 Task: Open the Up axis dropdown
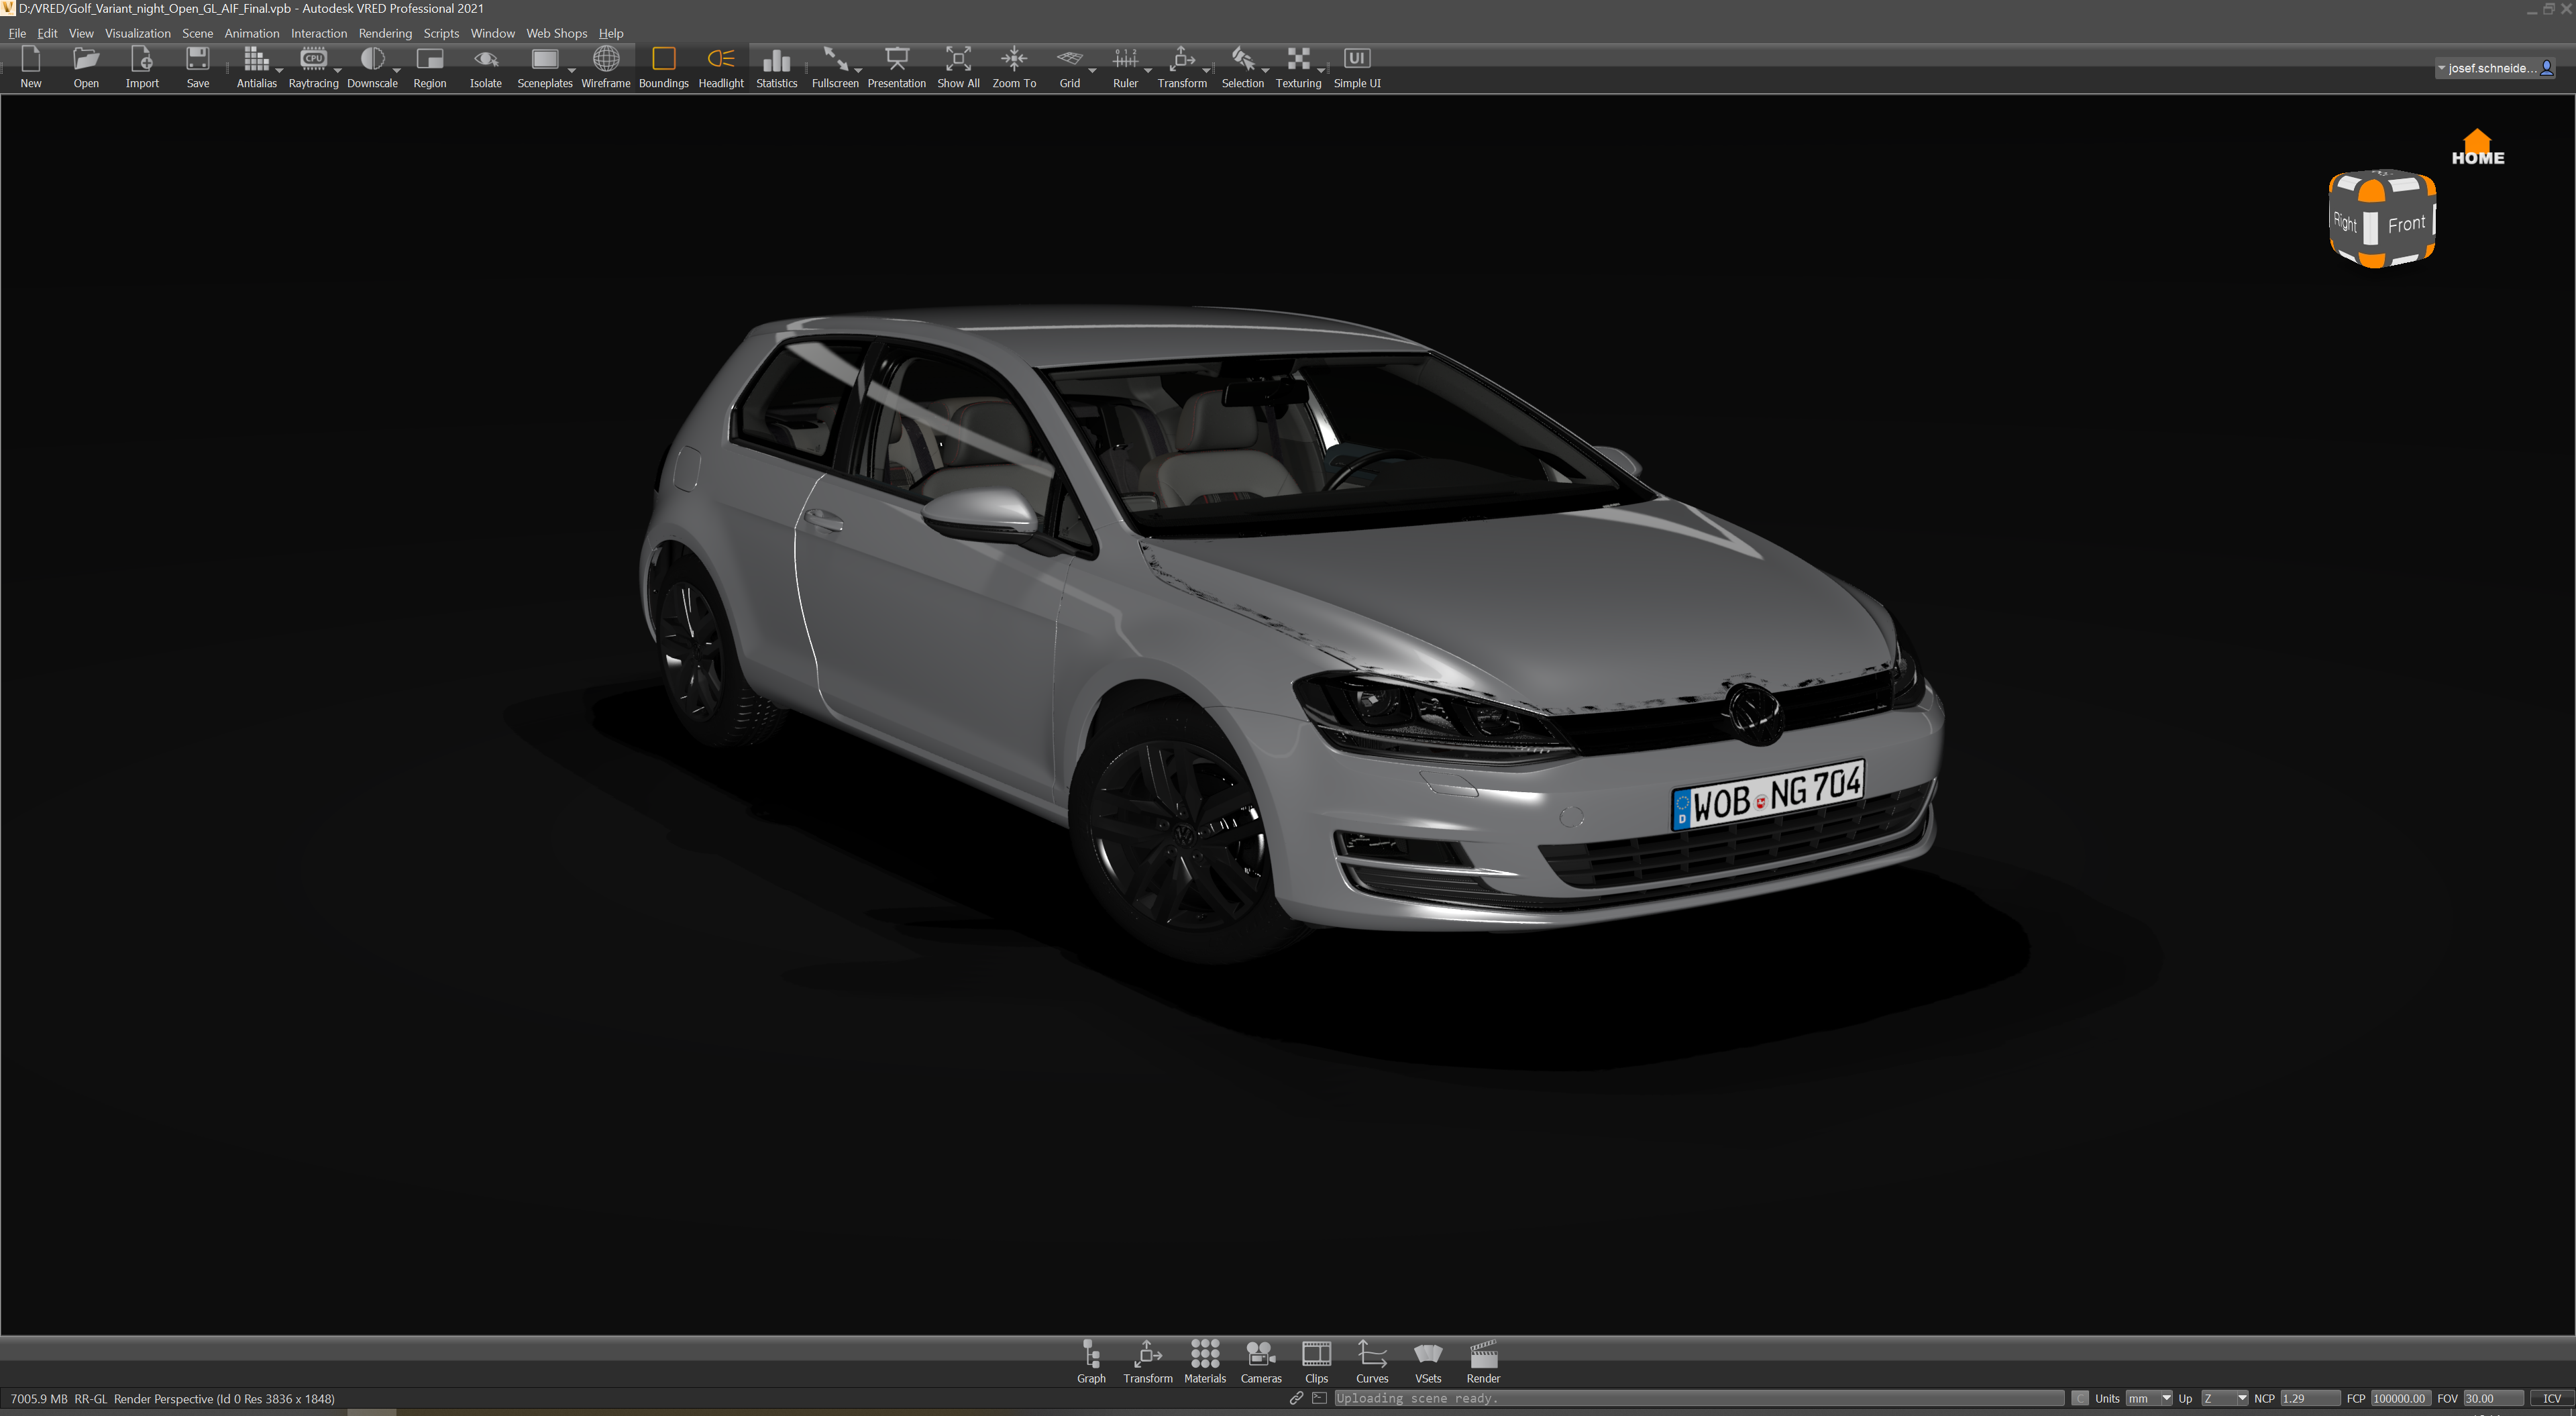pyautogui.click(x=2224, y=1398)
